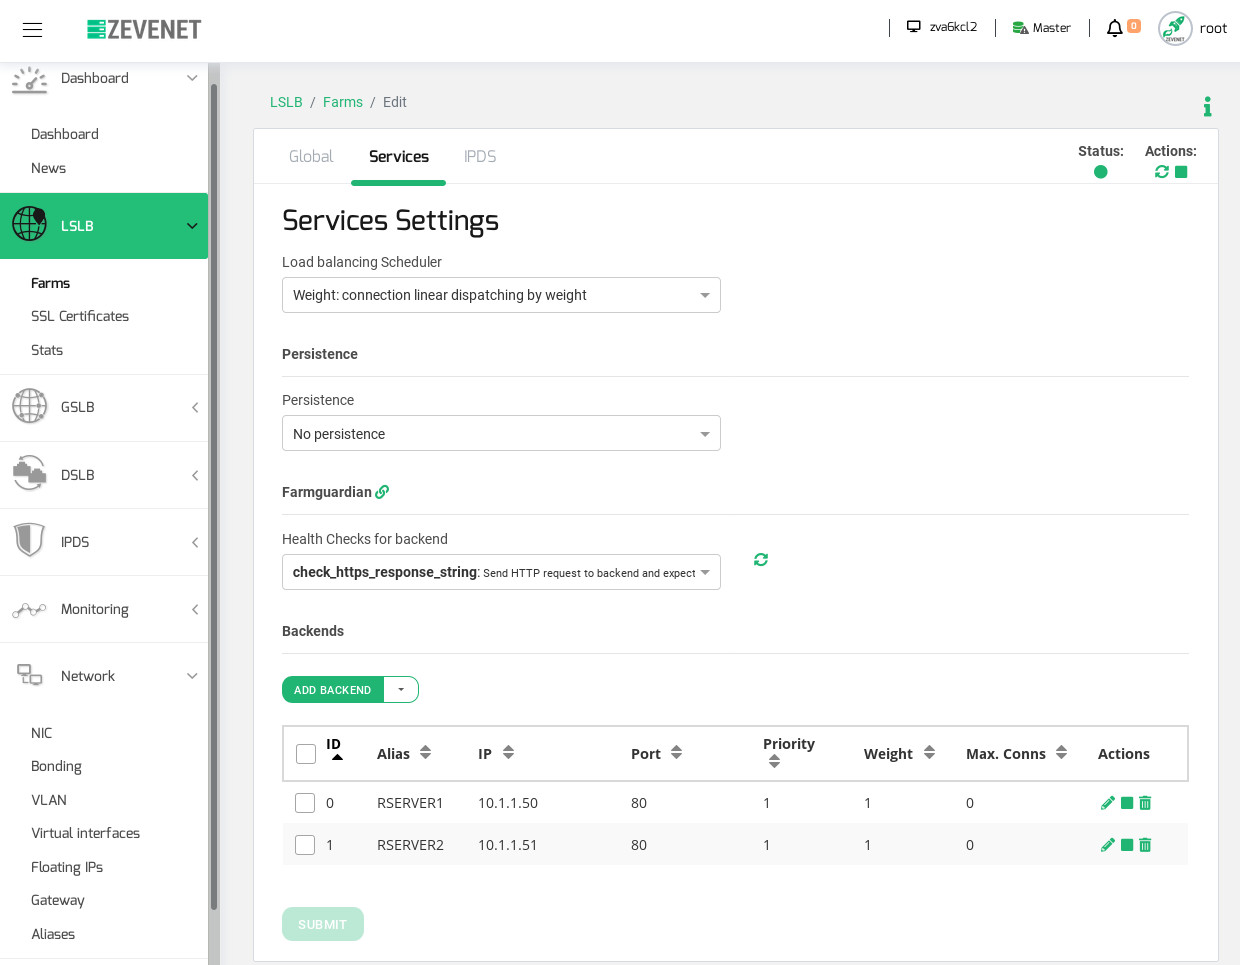Screen dimensions: 1240x965
Task: Stop the farm using Actions square icon
Action: (x=1181, y=172)
